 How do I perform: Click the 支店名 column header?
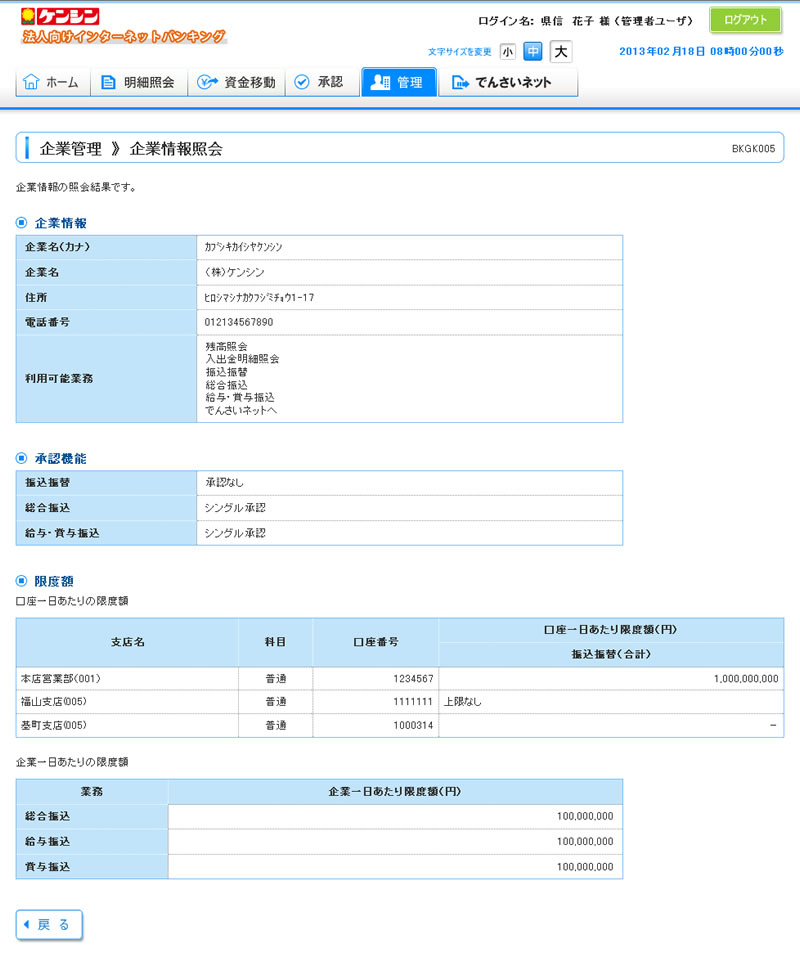coord(127,642)
